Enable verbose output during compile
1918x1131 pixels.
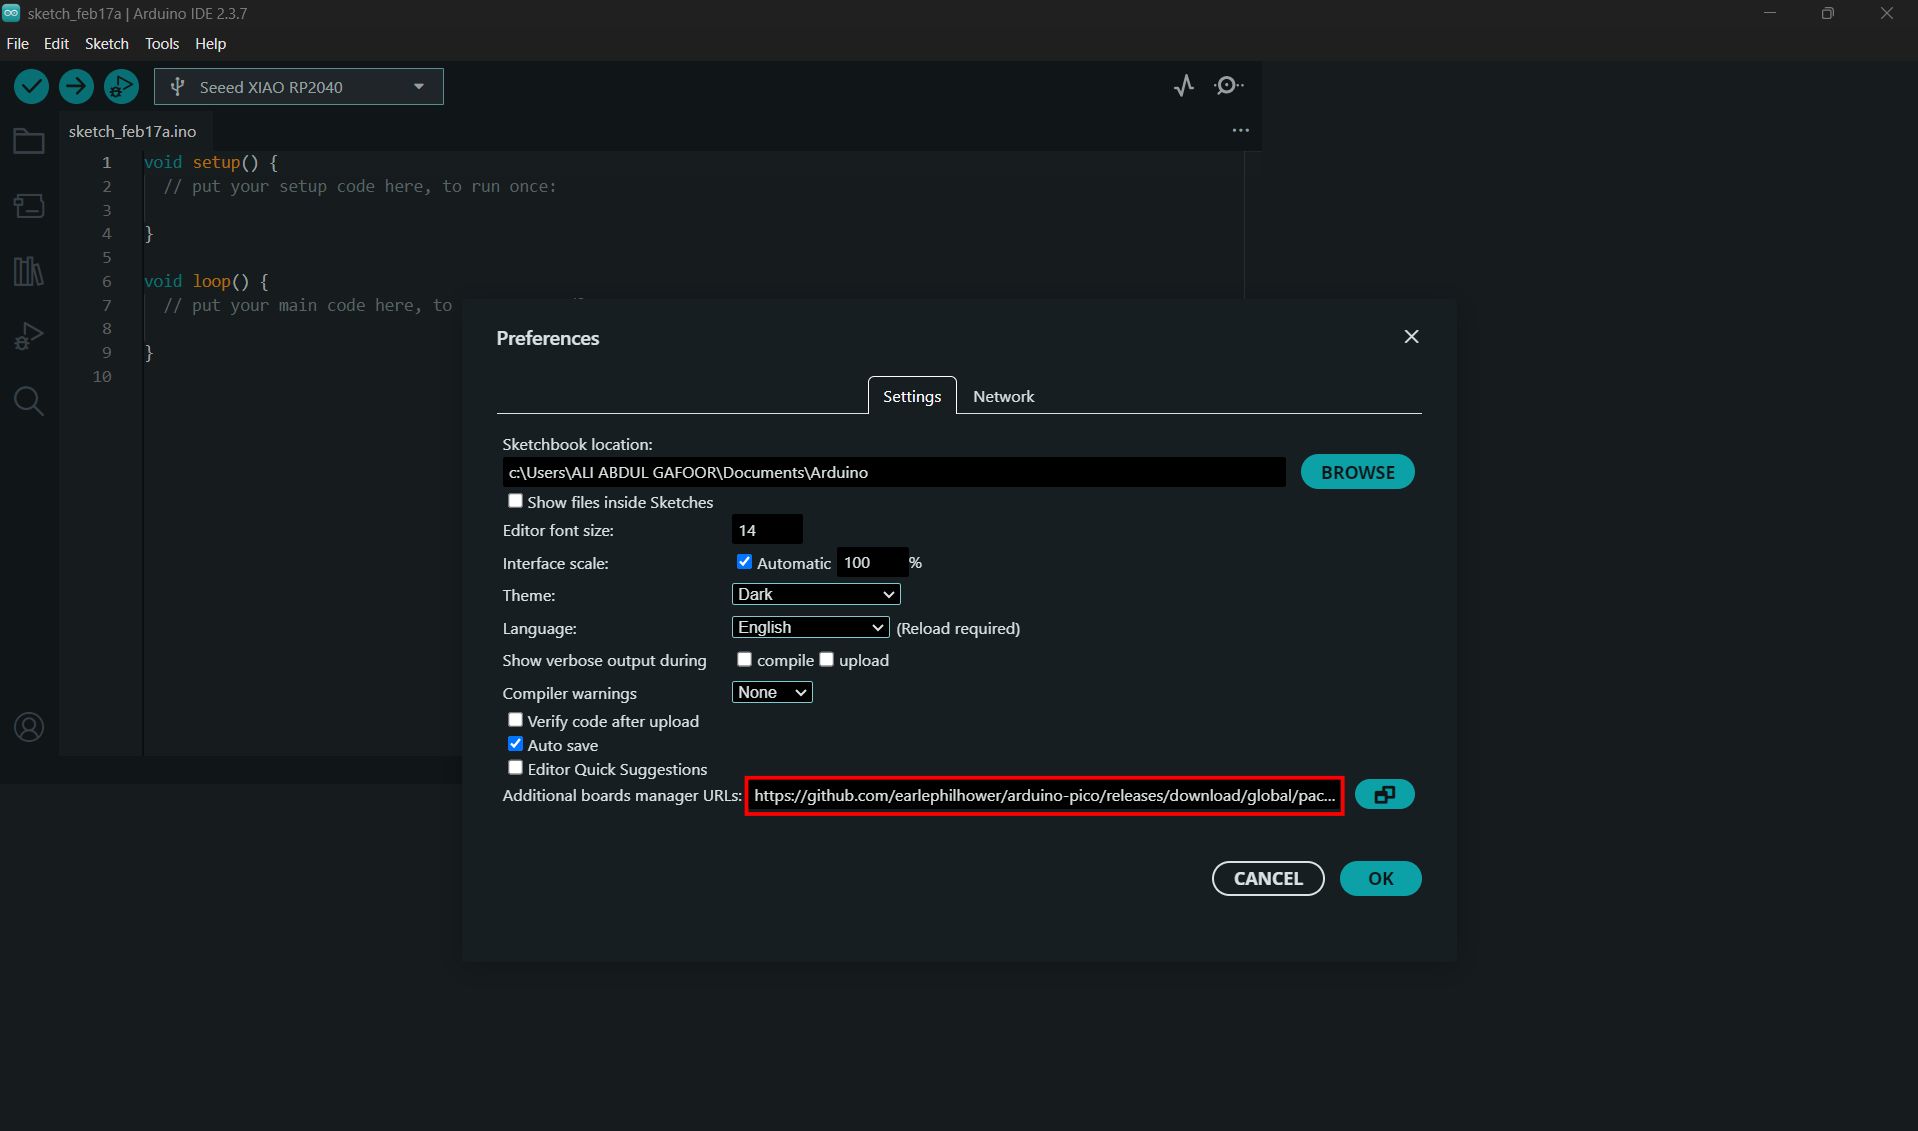(744, 659)
